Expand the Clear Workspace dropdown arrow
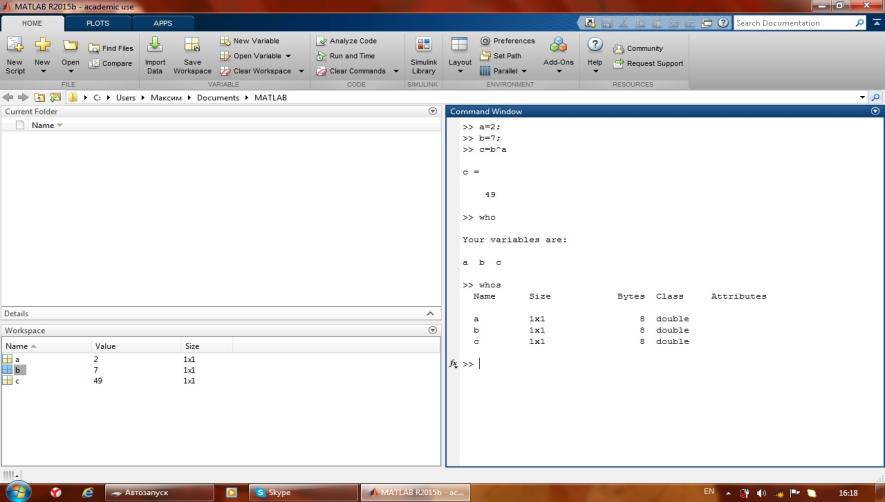Image resolution: width=885 pixels, height=502 pixels. tap(301, 71)
